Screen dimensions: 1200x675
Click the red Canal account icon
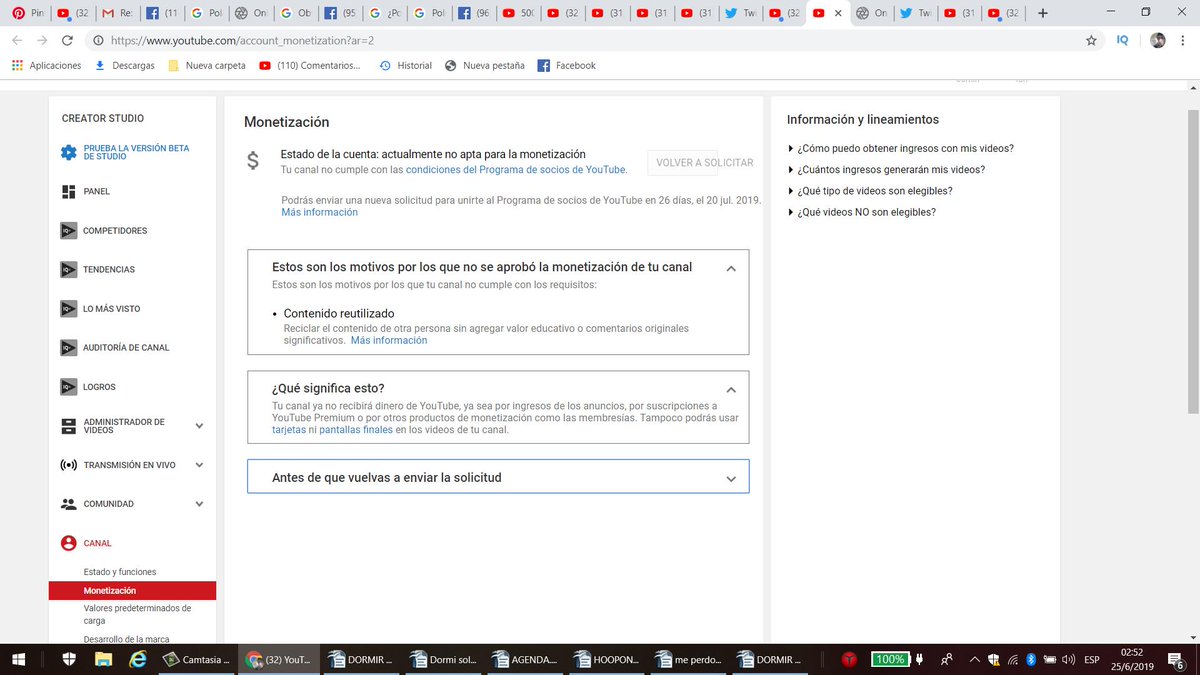click(68, 543)
